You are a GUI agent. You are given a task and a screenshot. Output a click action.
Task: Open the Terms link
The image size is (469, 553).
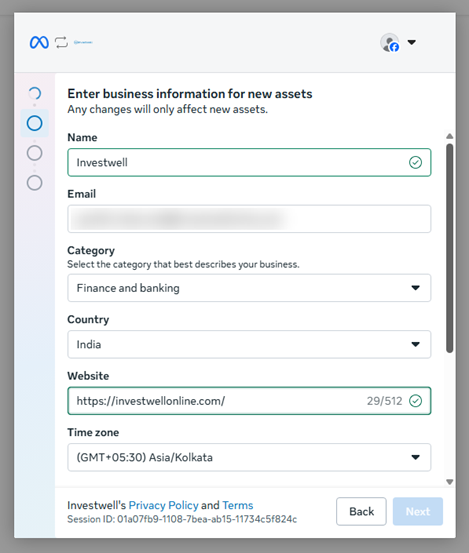pos(238,505)
